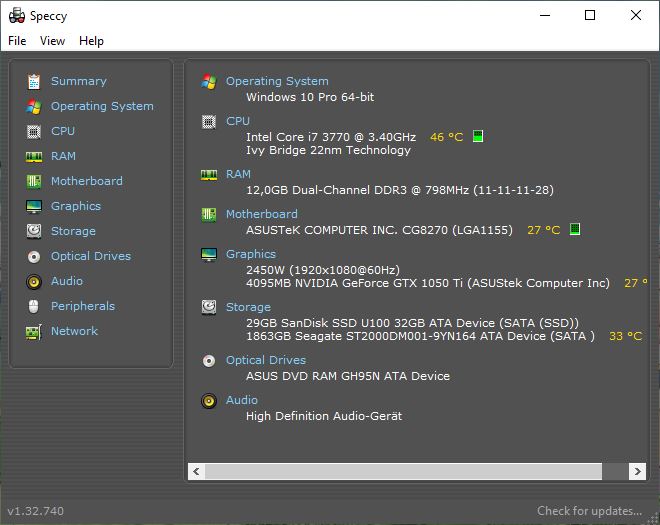Click the SanDisk SSD U100 entry
660x525 pixels.
[412, 323]
